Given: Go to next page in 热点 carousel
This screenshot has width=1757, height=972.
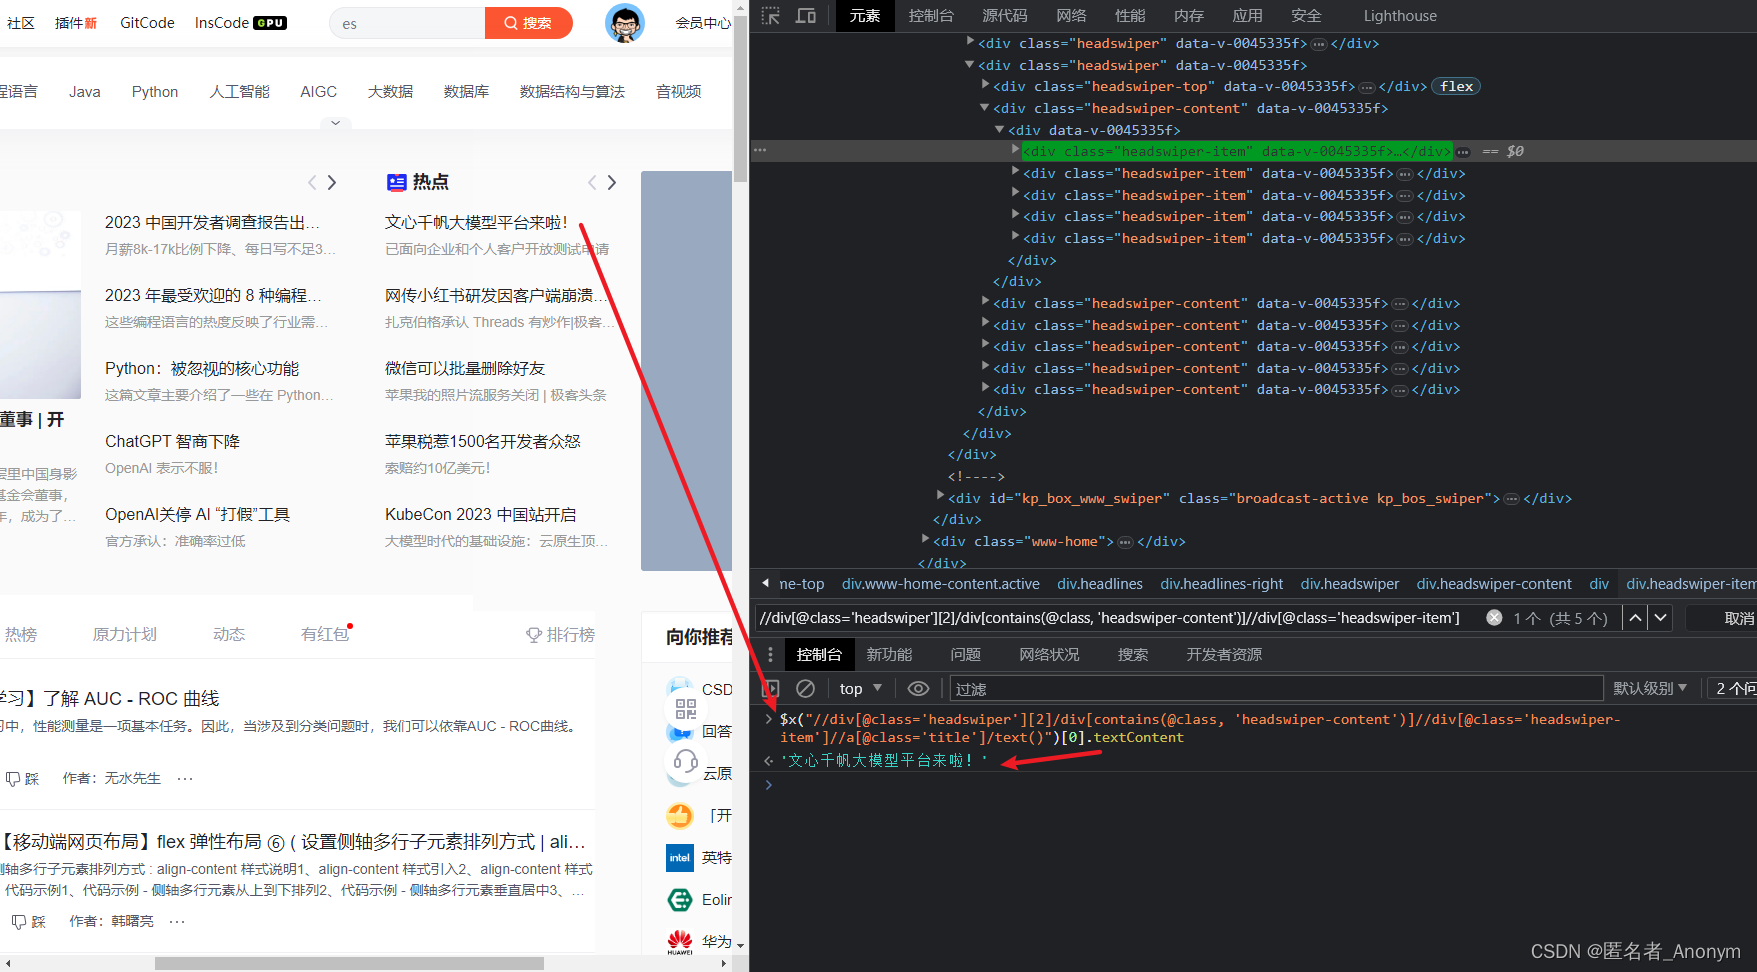Looking at the screenshot, I should pyautogui.click(x=612, y=182).
